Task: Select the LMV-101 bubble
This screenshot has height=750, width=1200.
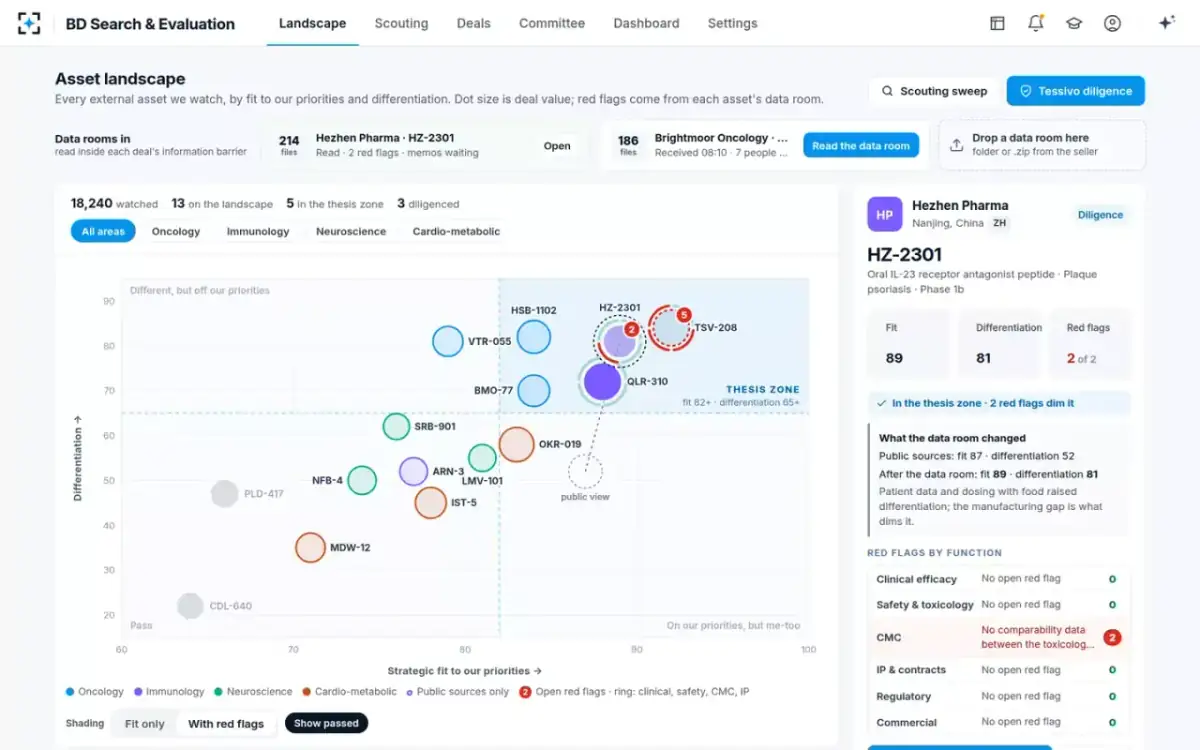Action: click(x=482, y=458)
